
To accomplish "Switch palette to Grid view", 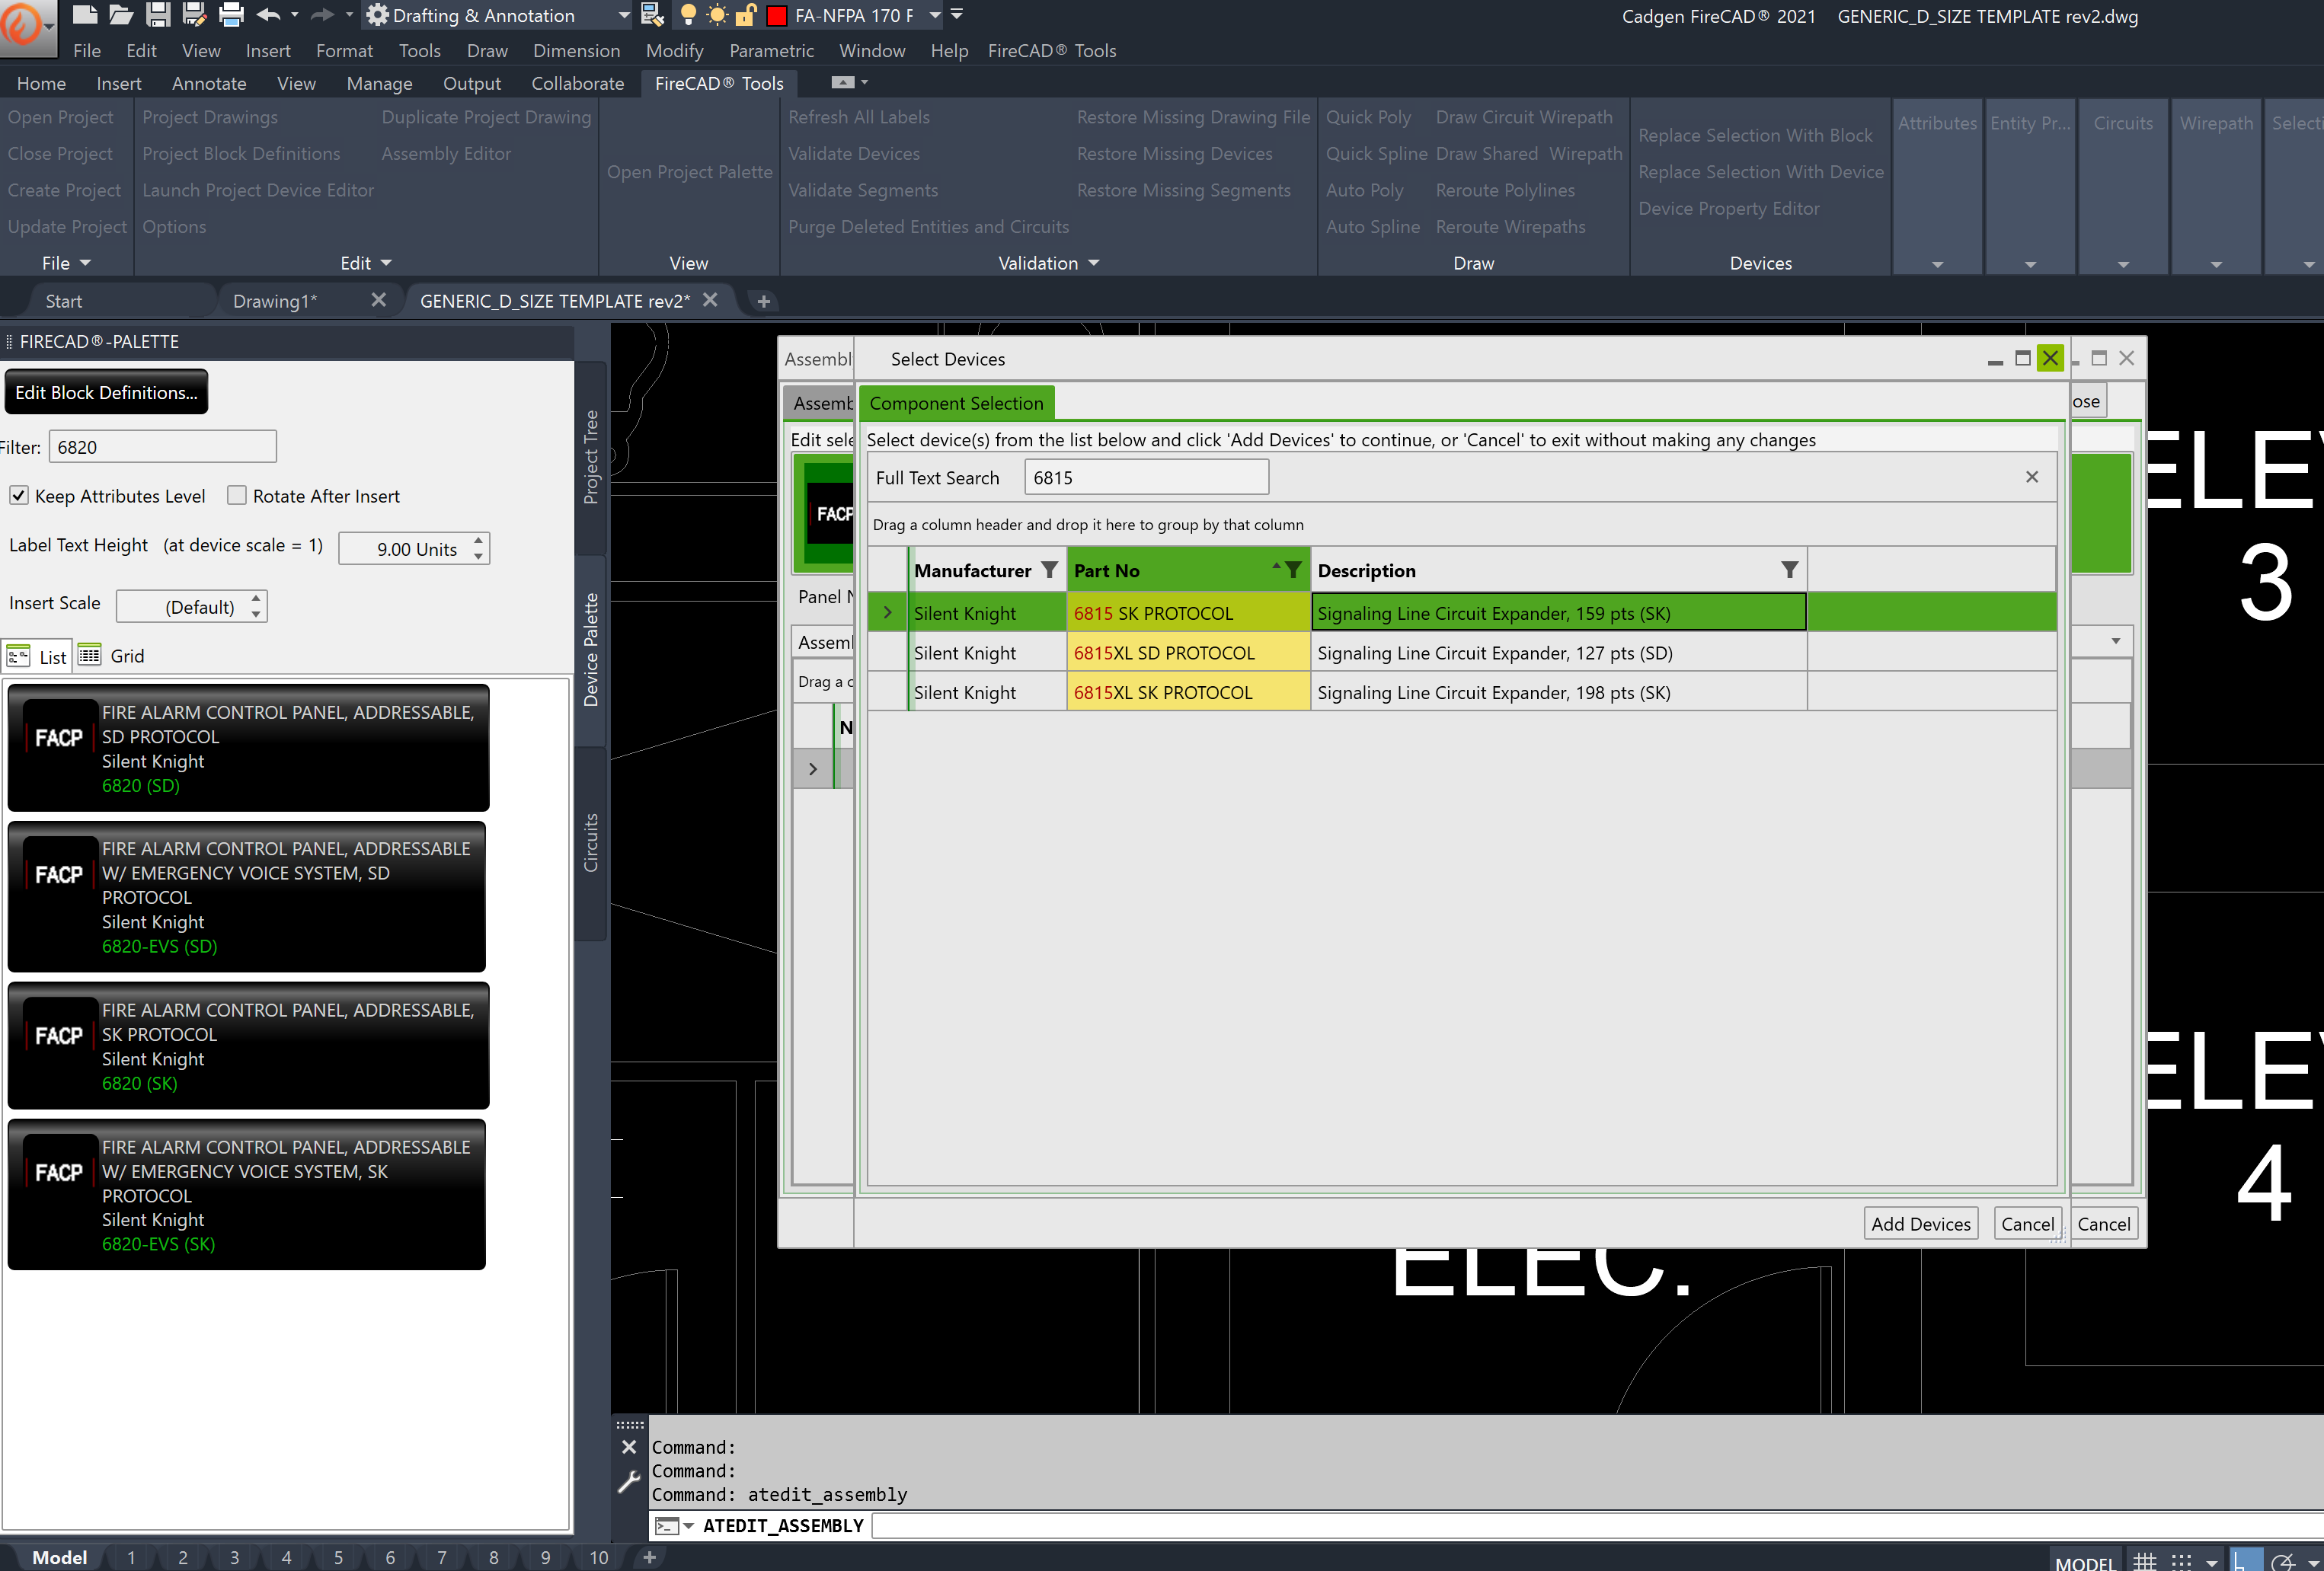I will click(x=112, y=656).
